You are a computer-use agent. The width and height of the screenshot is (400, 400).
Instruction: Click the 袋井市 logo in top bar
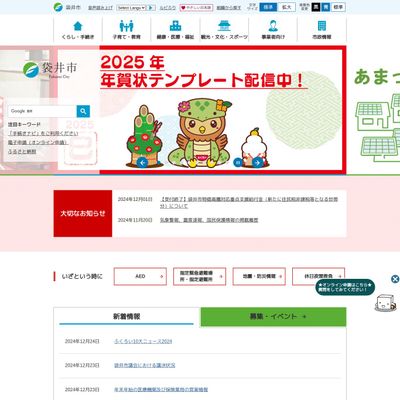[x=67, y=7]
